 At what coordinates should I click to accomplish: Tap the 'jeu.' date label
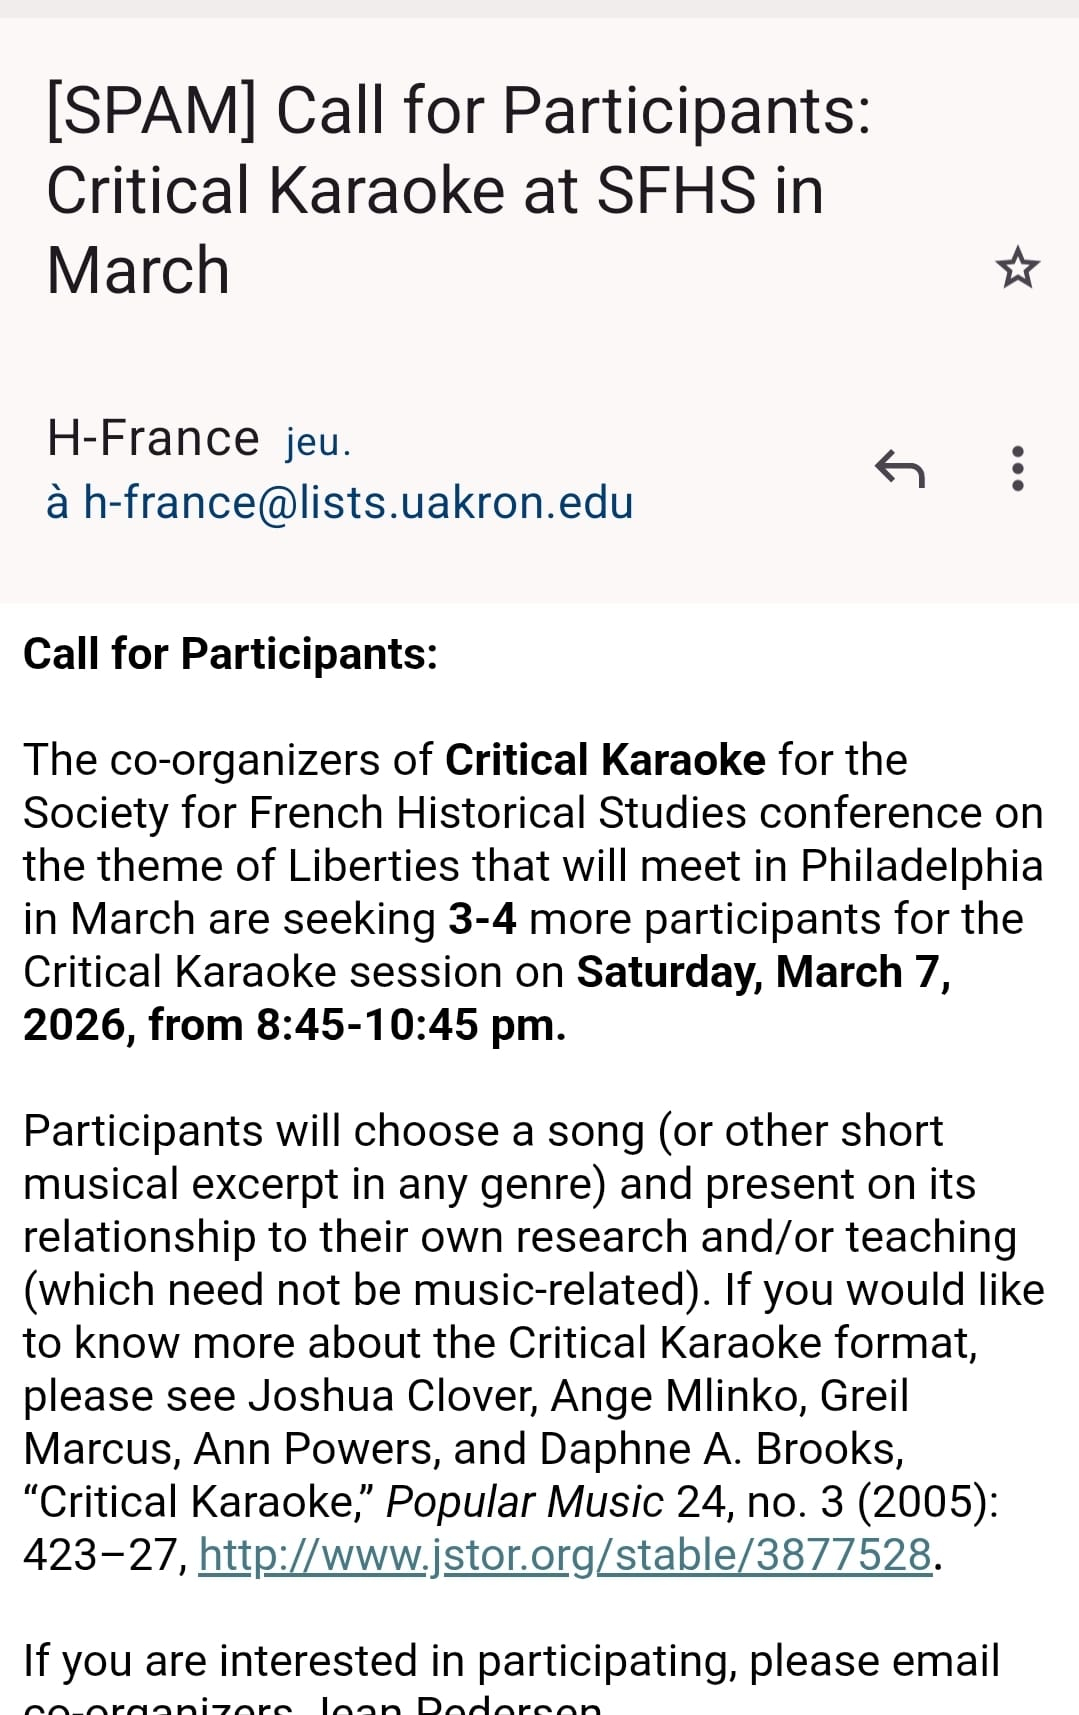coord(318,442)
